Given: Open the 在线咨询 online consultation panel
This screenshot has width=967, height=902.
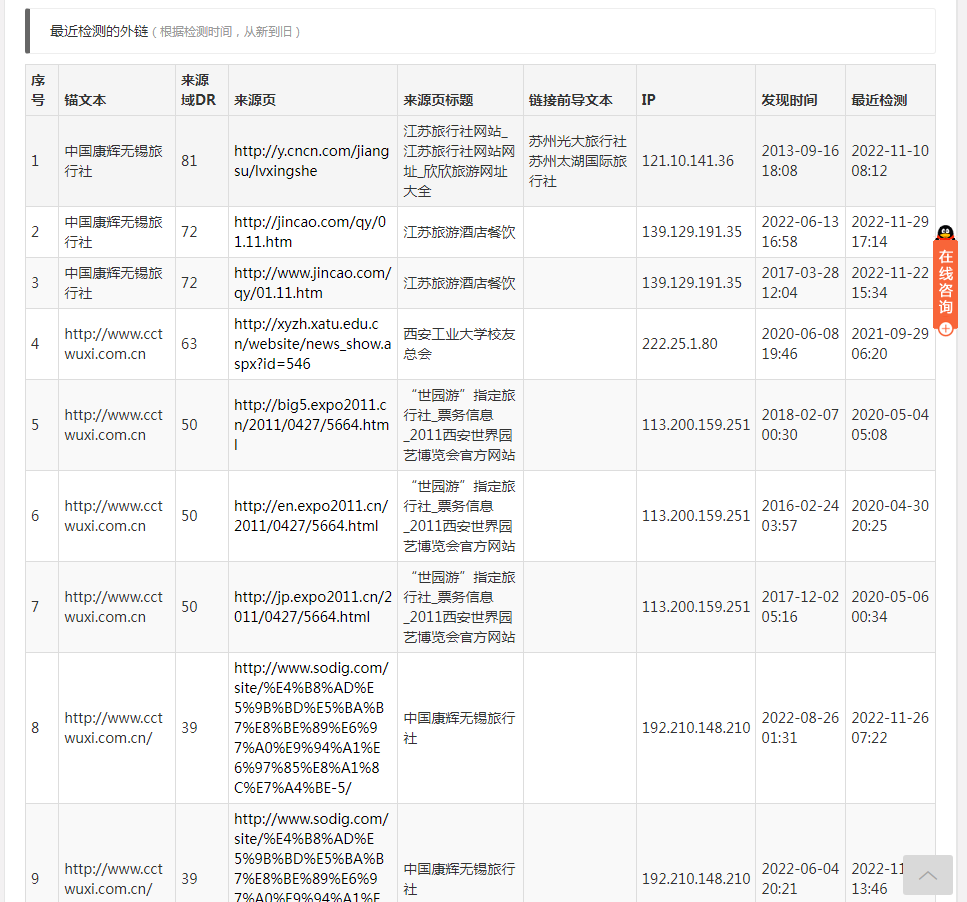Looking at the screenshot, I should tap(945, 283).
